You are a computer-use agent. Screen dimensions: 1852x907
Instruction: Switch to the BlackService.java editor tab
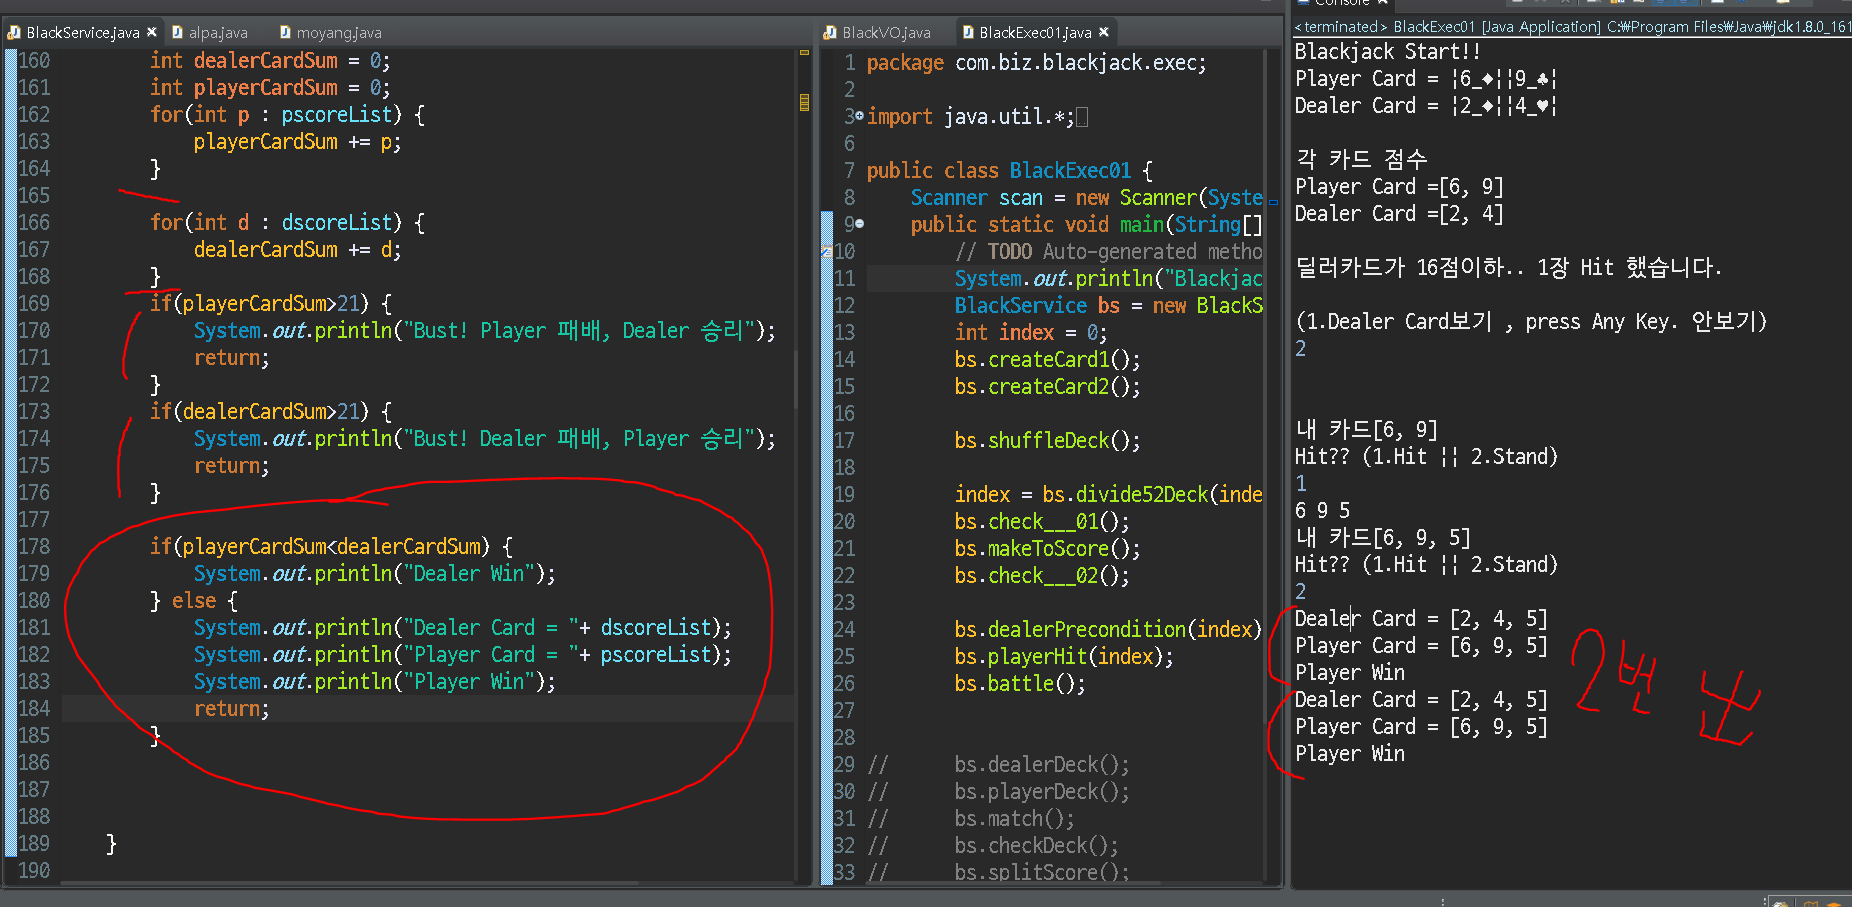pyautogui.click(x=82, y=33)
